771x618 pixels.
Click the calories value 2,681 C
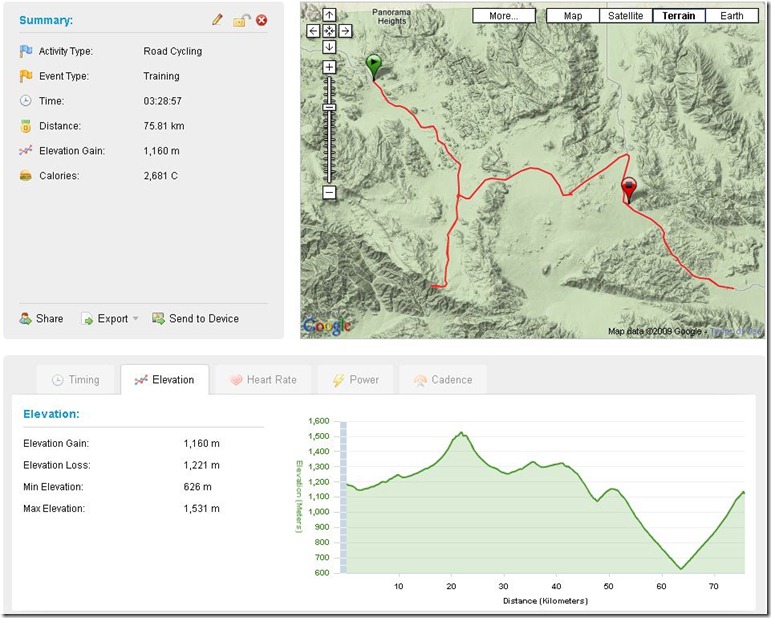coord(161,176)
